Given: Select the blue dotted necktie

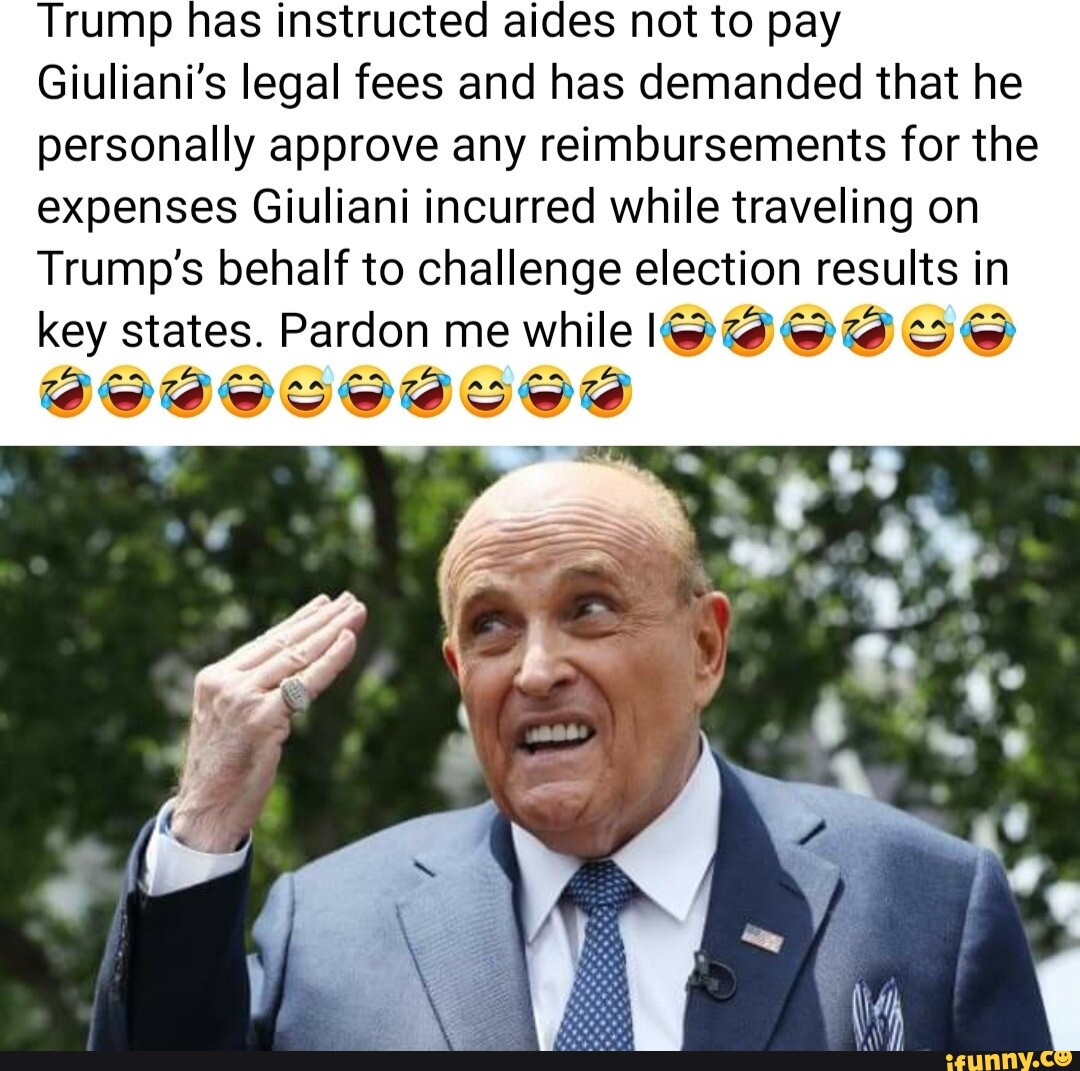Looking at the screenshot, I should 596,957.
